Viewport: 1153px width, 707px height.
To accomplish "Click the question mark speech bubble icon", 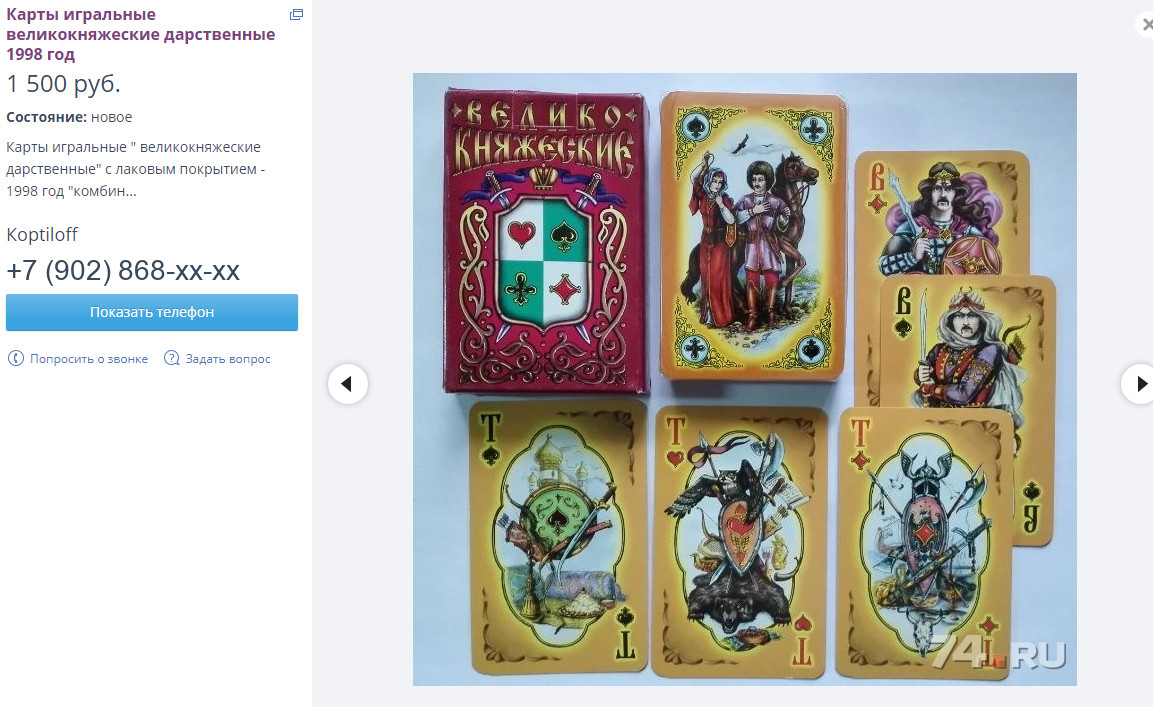I will point(171,358).
